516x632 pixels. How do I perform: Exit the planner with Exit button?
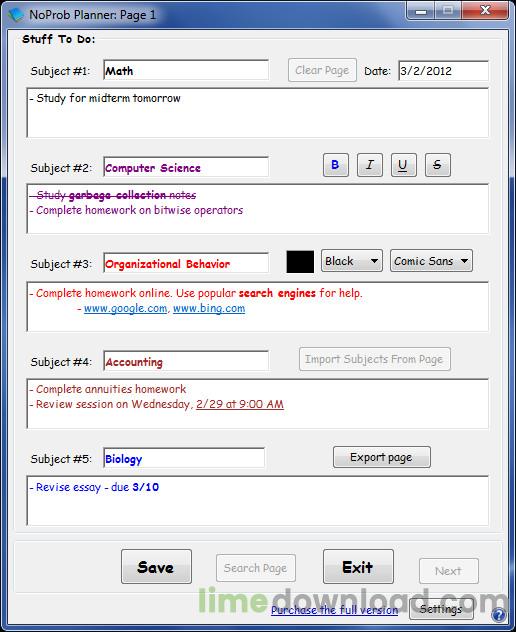[358, 567]
